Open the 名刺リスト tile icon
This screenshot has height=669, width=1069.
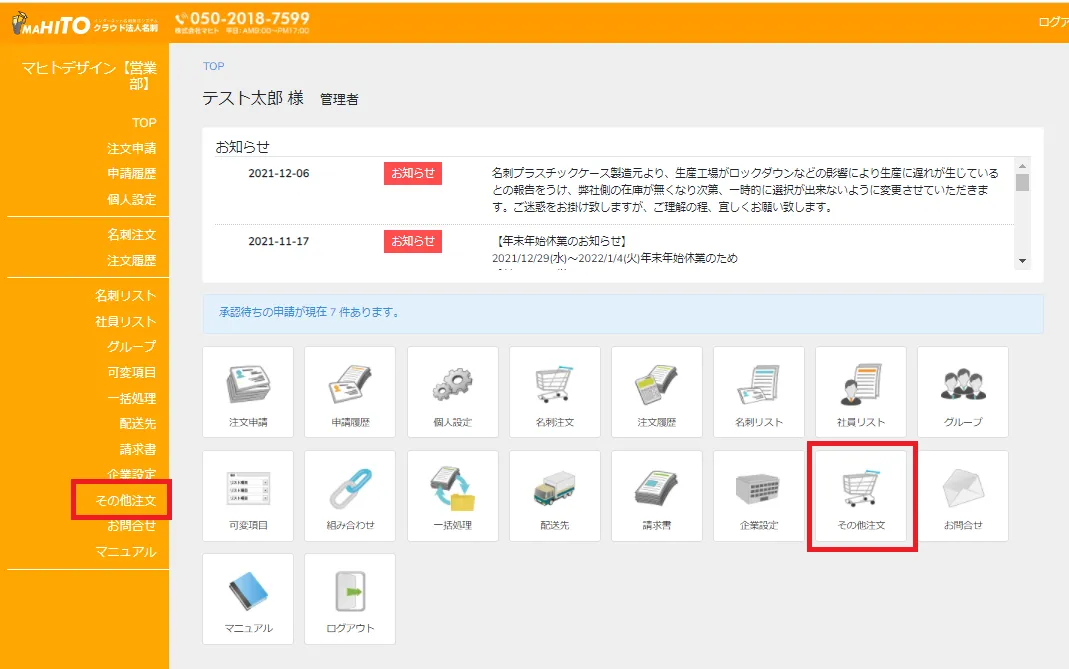click(758, 385)
